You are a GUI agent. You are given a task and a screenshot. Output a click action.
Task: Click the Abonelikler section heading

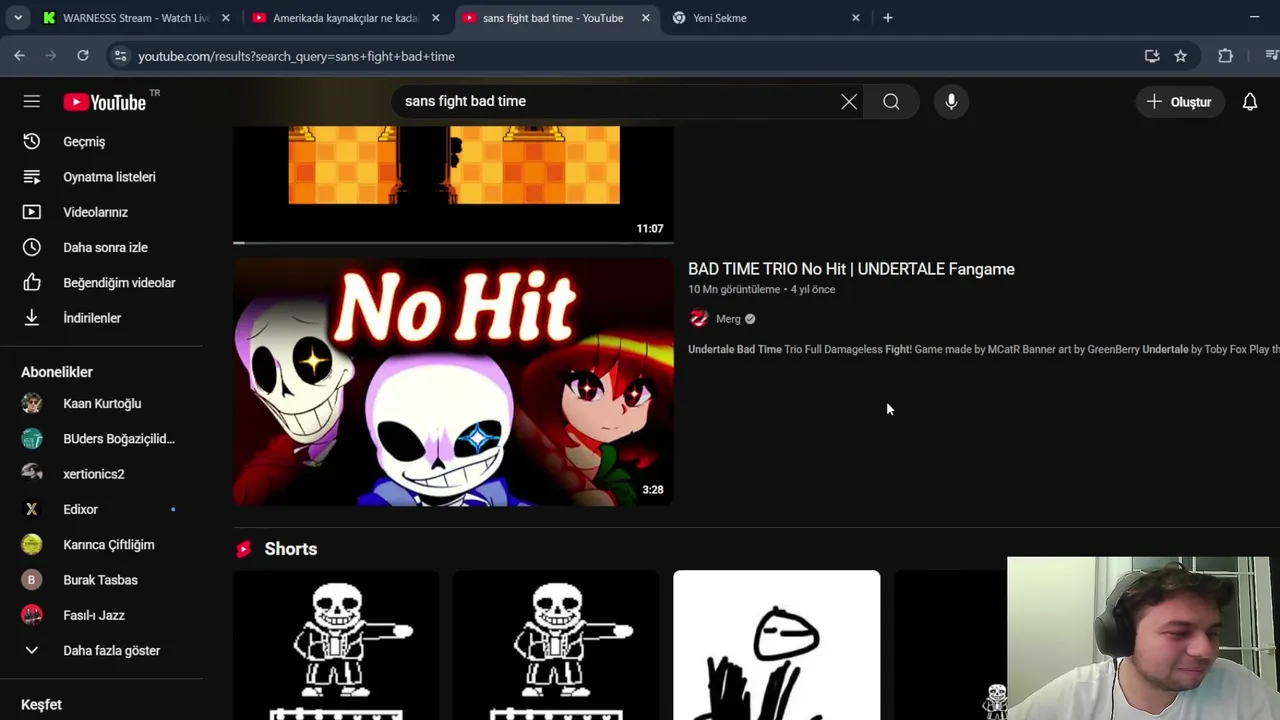coord(57,372)
